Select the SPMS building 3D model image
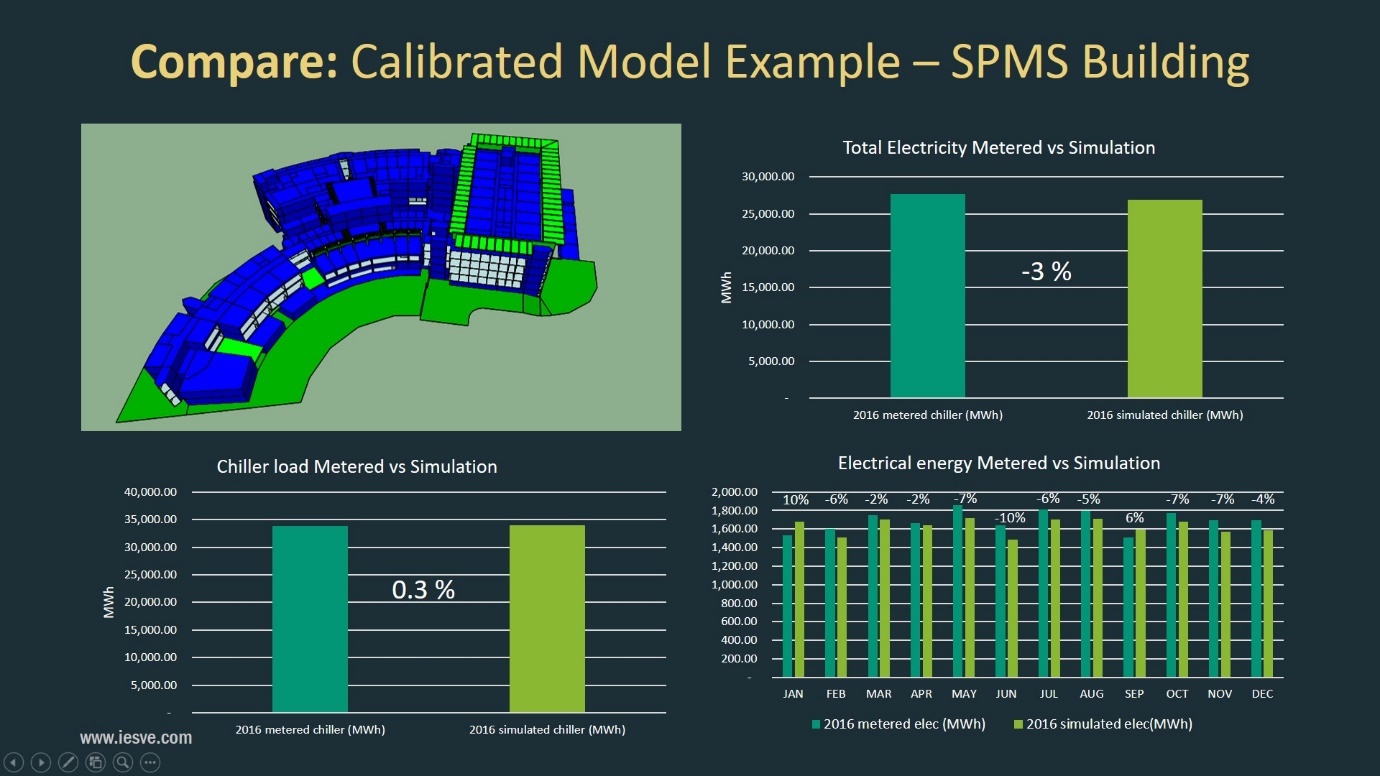The image size is (1380, 776). pos(380,277)
